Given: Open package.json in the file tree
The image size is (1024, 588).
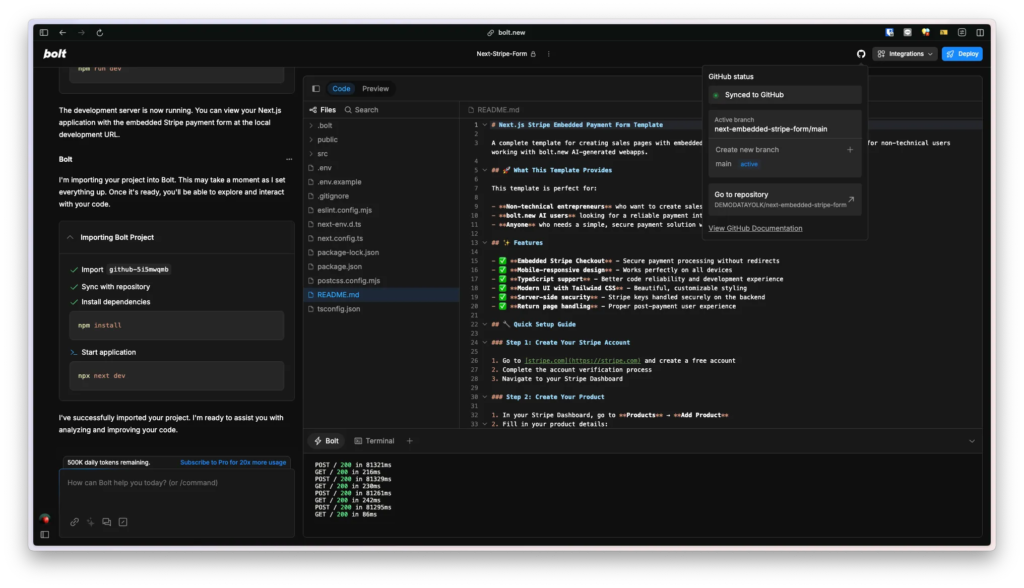Looking at the screenshot, I should tap(340, 267).
